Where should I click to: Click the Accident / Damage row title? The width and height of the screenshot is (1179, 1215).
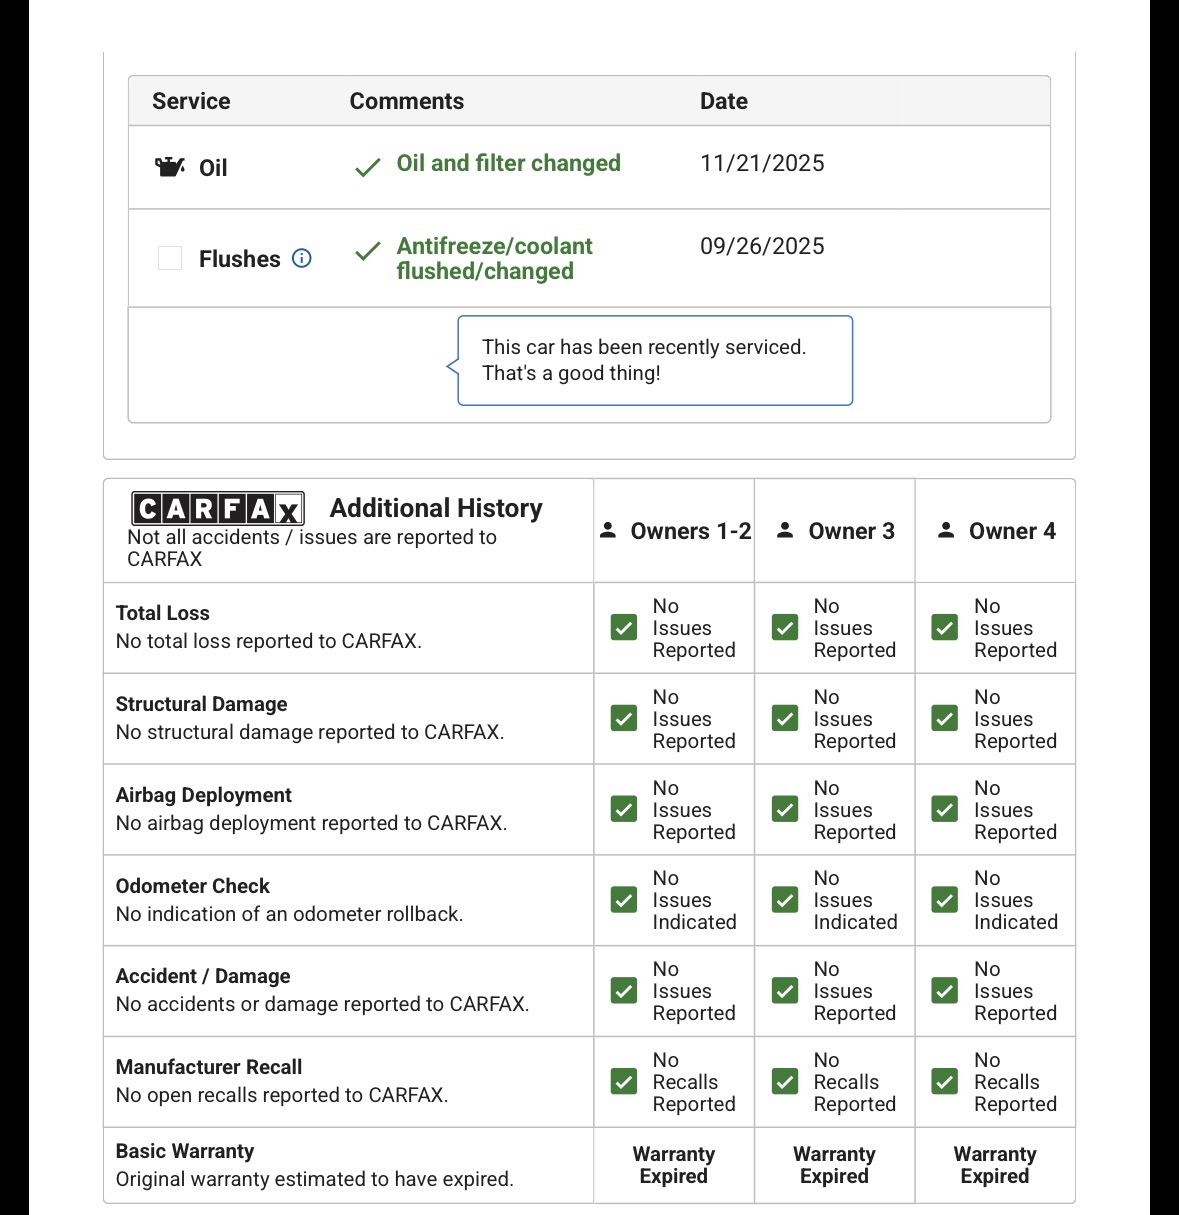click(x=203, y=976)
